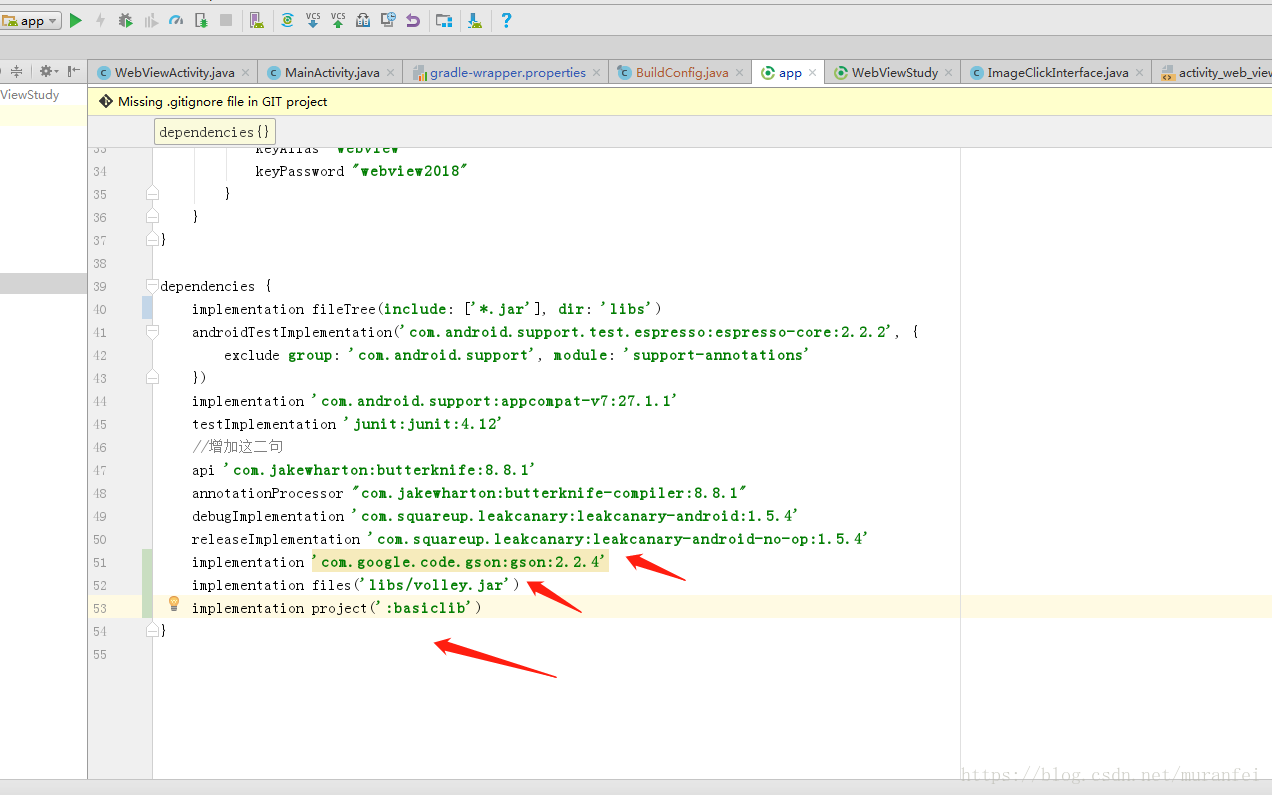Click fold end marker at line 43
Image resolution: width=1272 pixels, height=795 pixels.
pos(152,377)
